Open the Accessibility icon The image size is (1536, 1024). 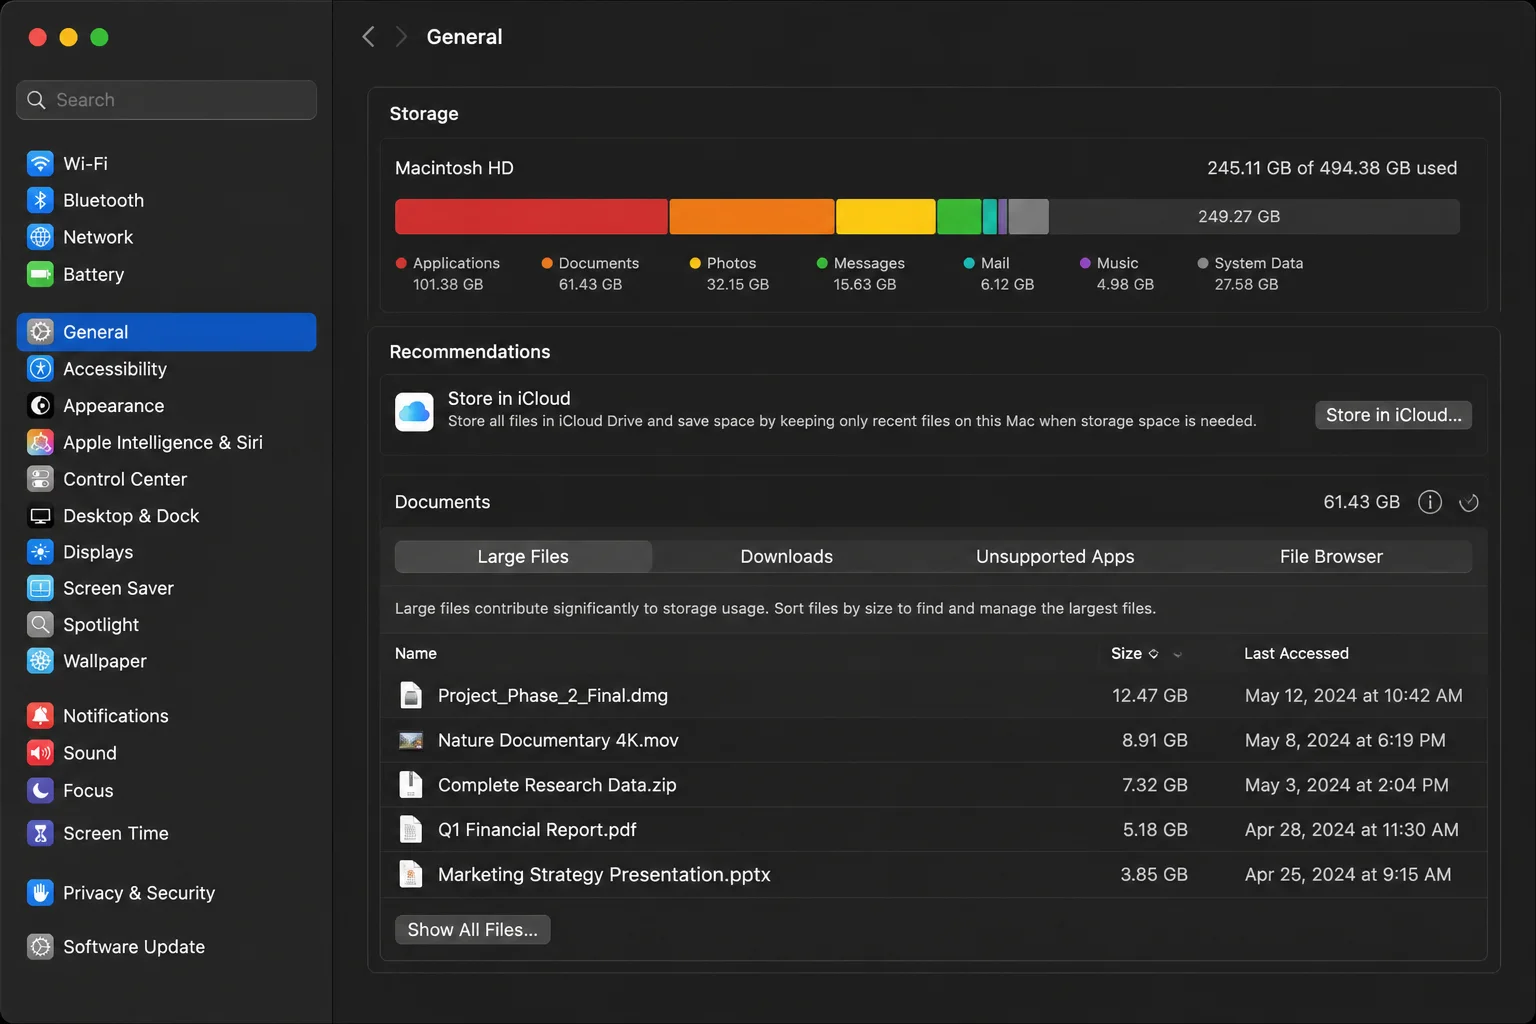coord(40,369)
